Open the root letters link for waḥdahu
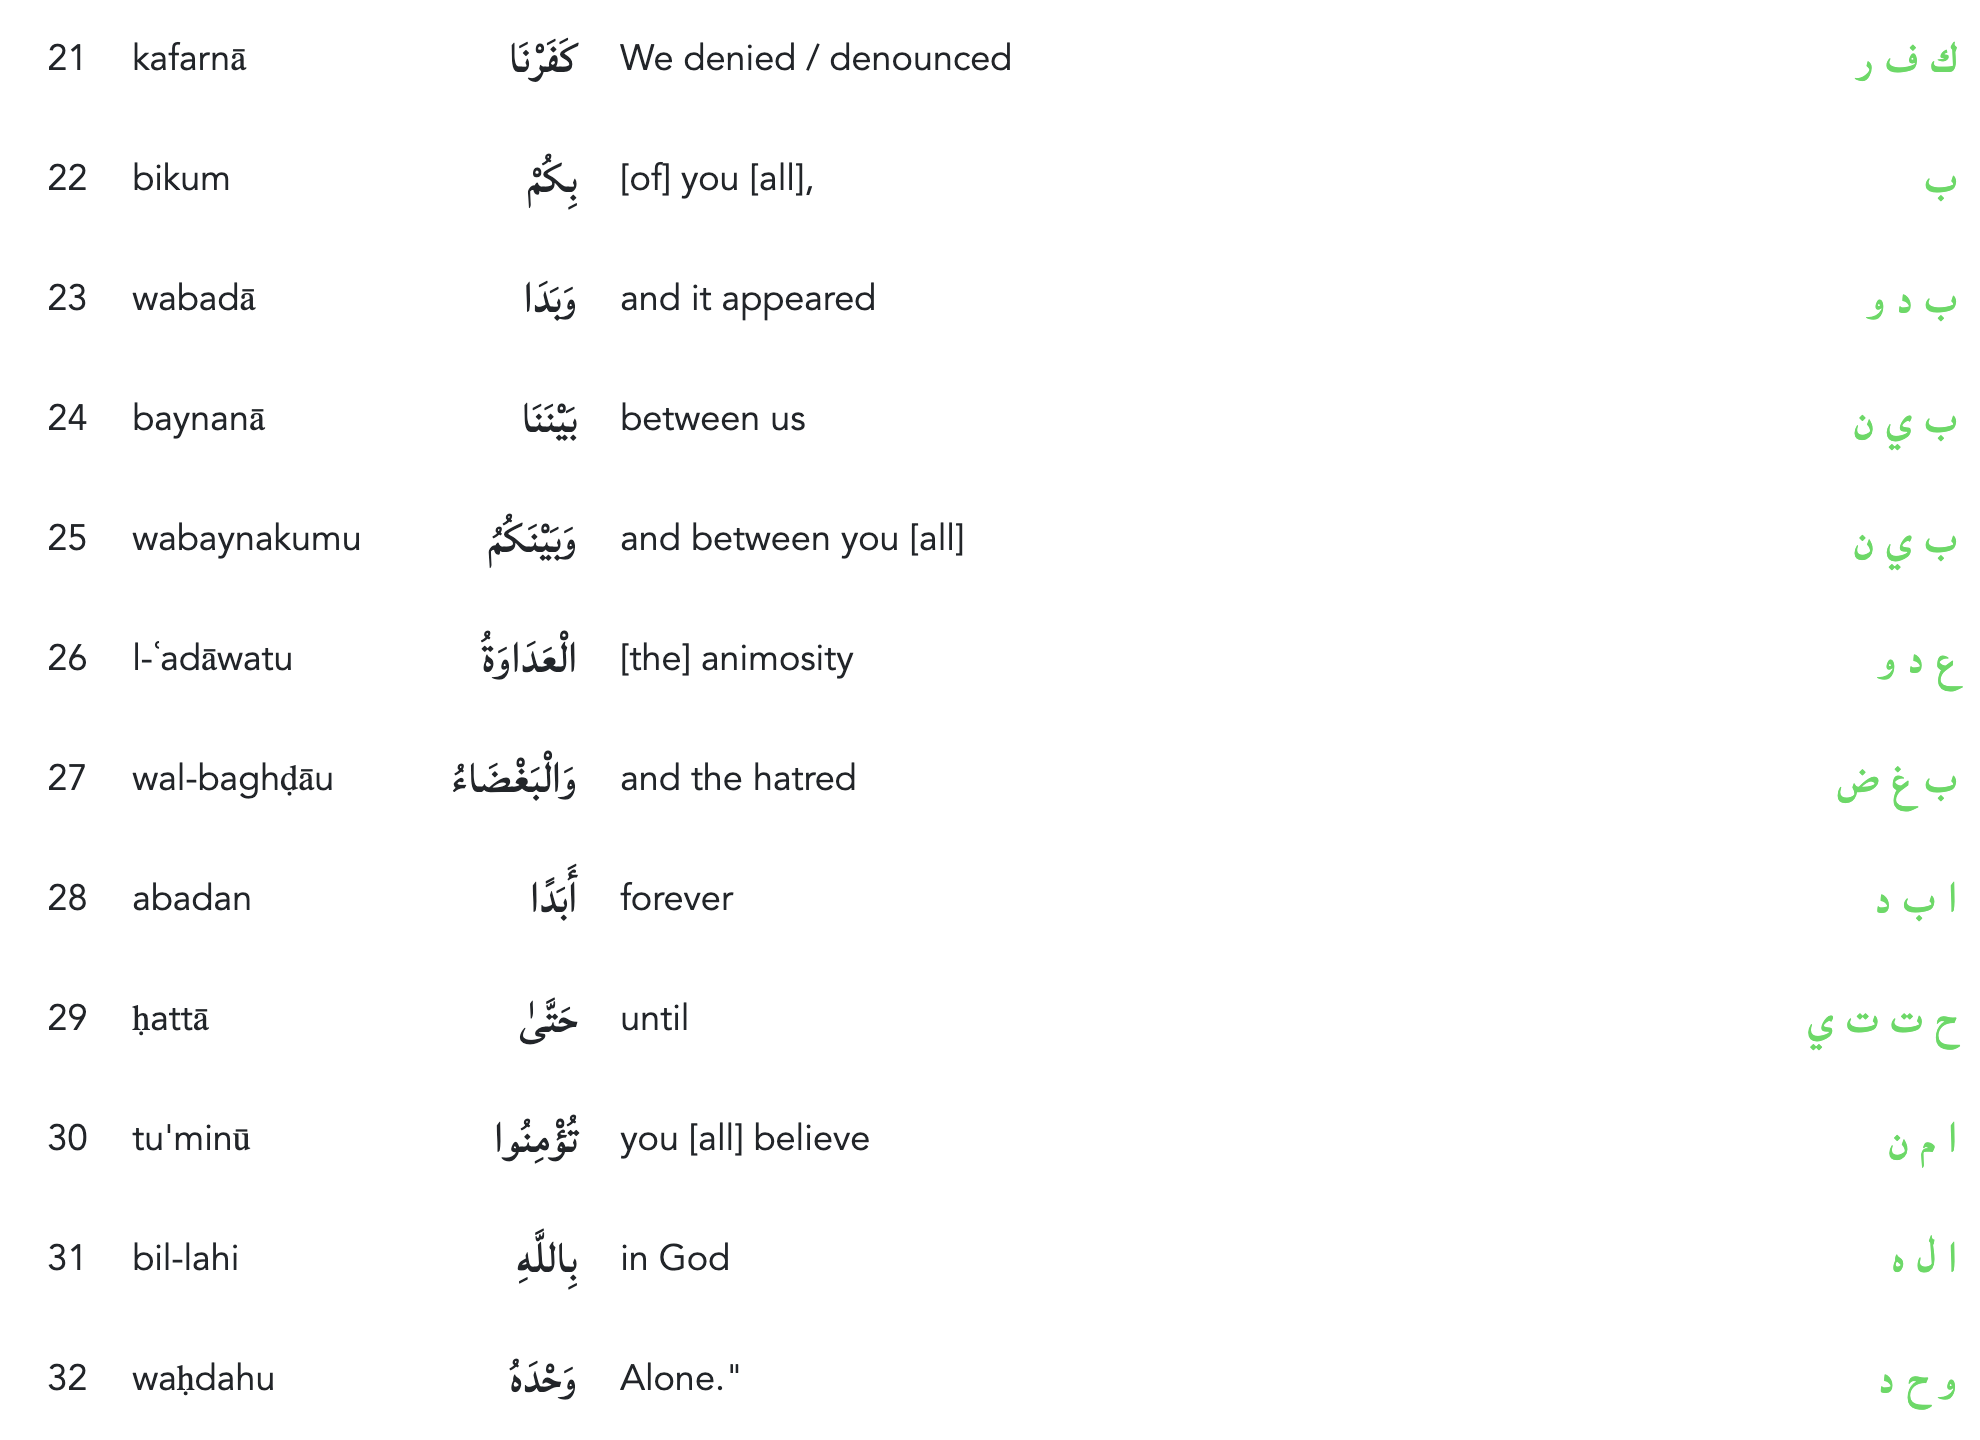 coord(1917,1382)
